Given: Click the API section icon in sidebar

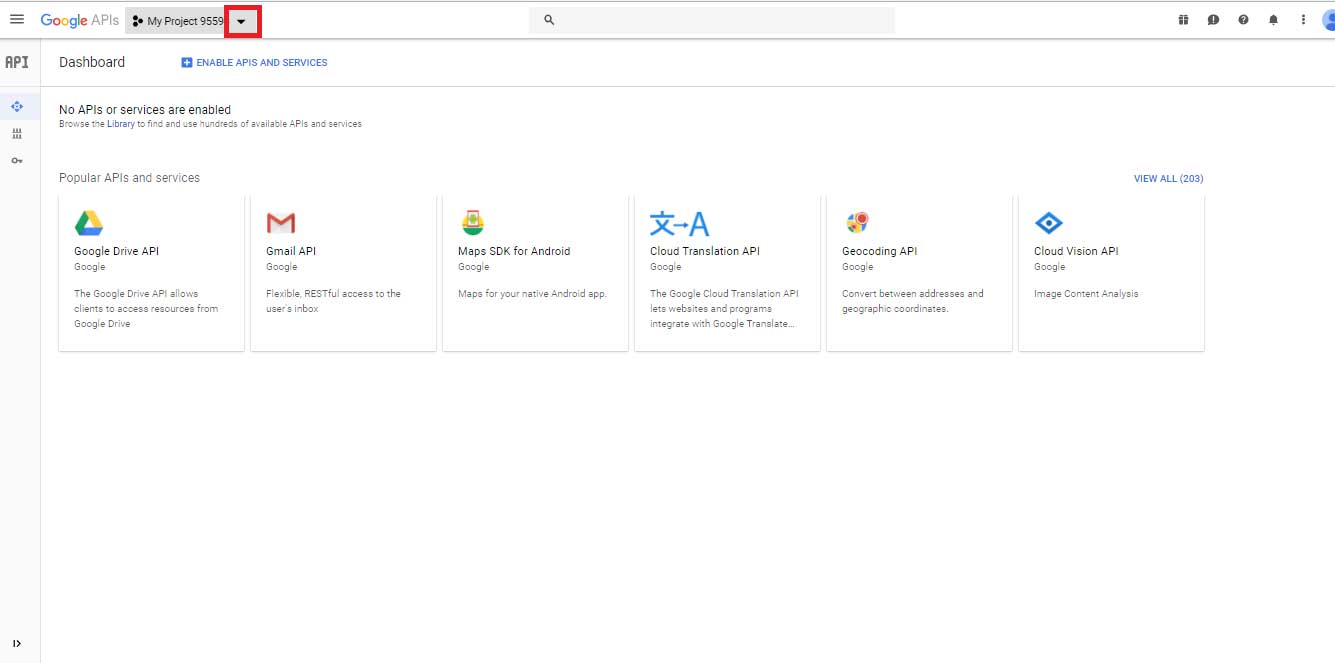Looking at the screenshot, I should 17,62.
